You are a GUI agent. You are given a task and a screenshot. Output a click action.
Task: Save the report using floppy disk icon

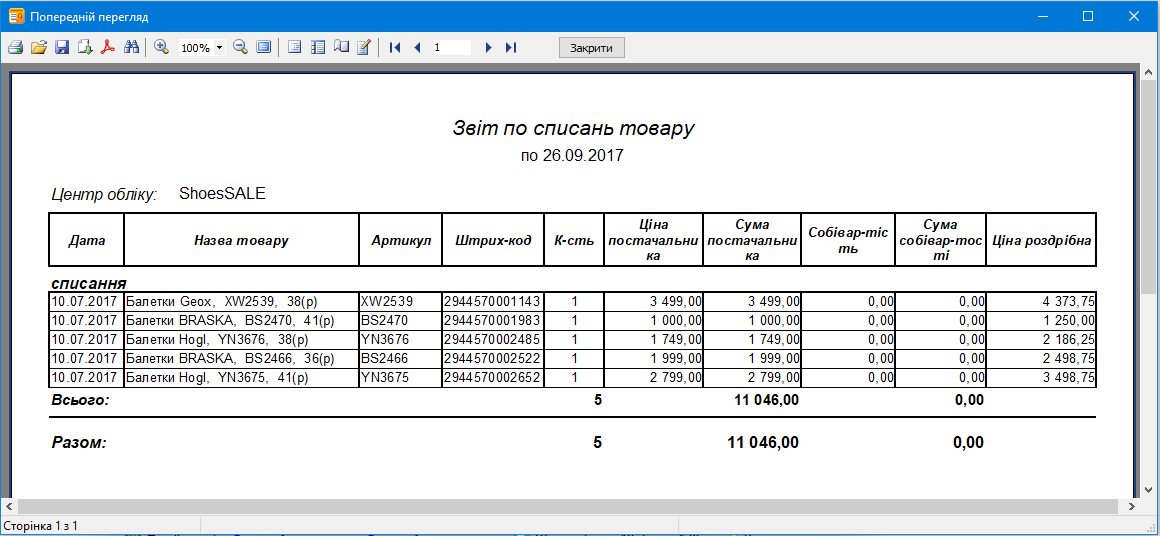[x=61, y=47]
